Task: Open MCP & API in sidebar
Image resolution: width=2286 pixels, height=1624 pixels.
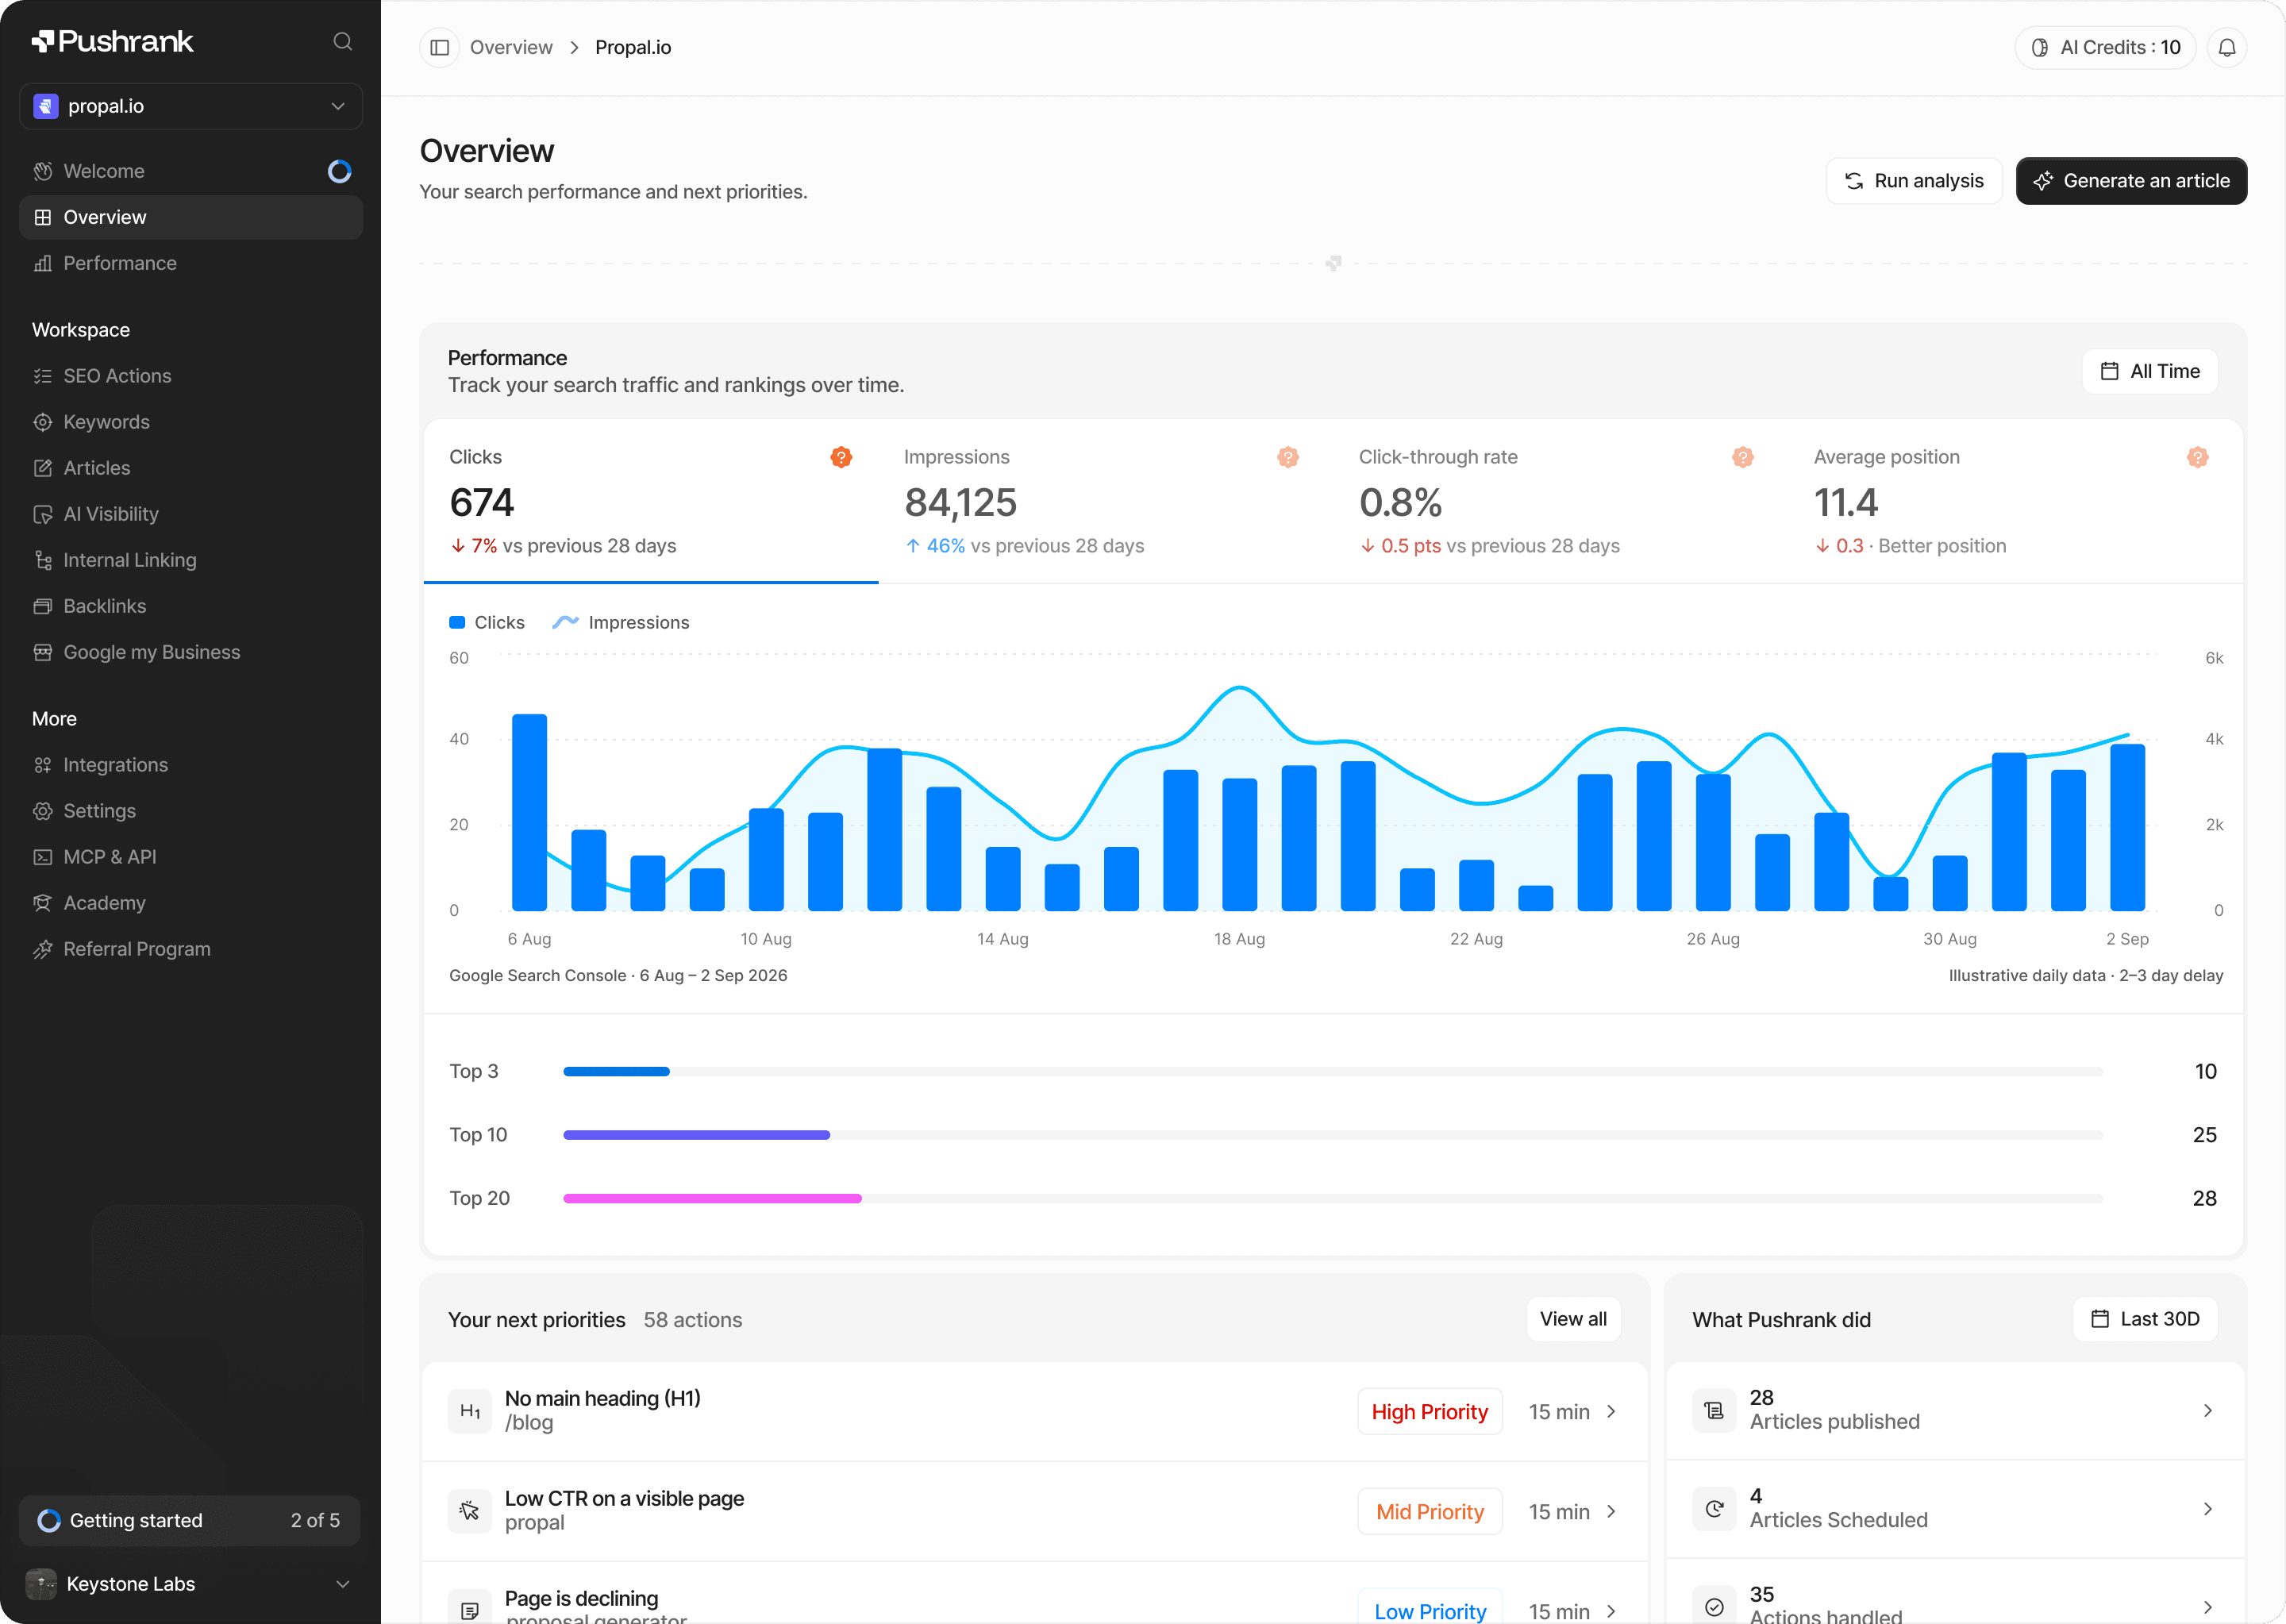Action: [191, 857]
